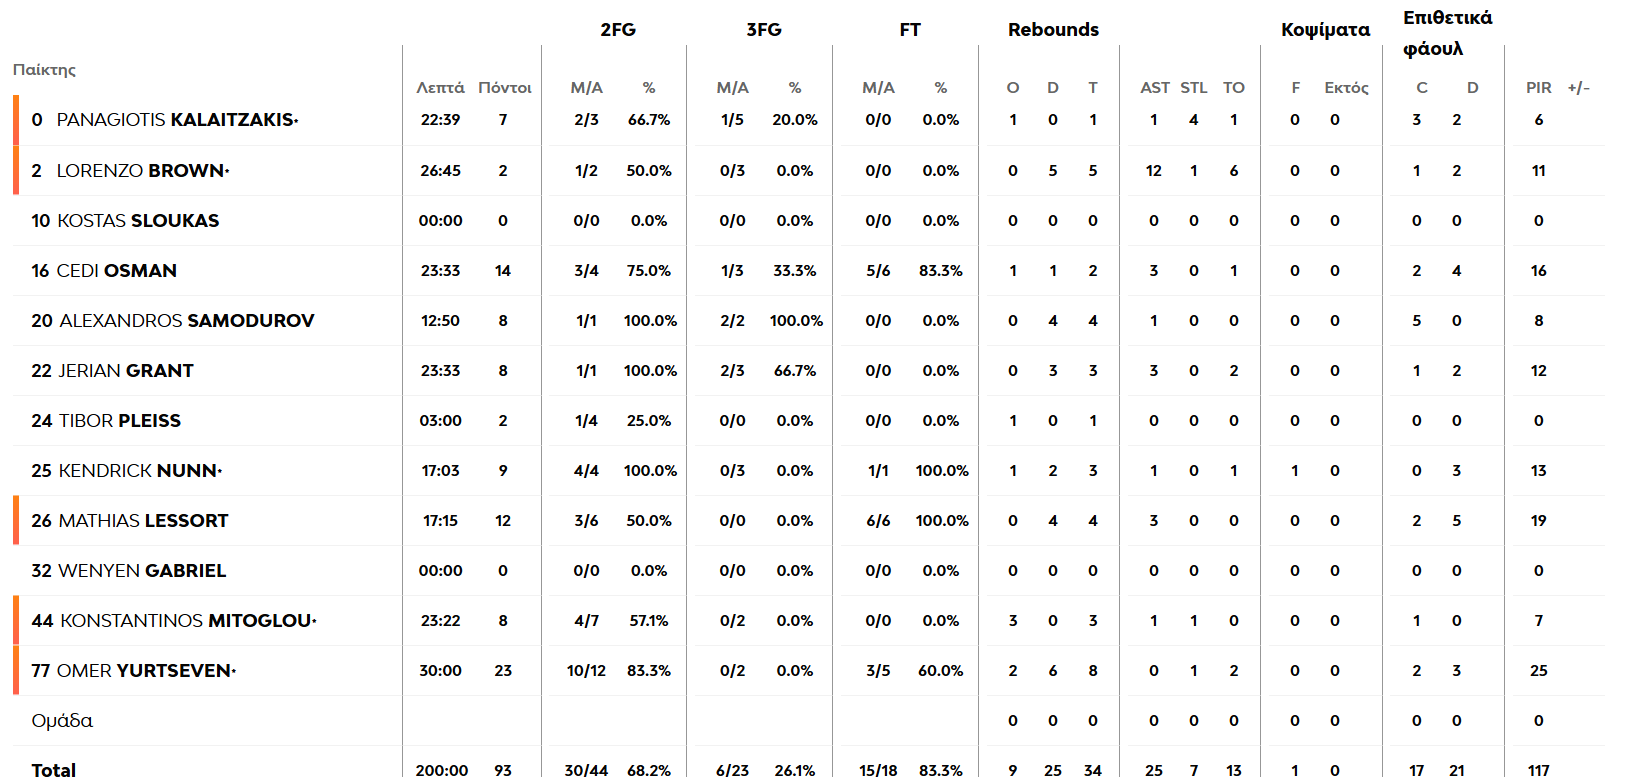
Task: Sort by the Λεπτά column header
Action: tap(440, 88)
